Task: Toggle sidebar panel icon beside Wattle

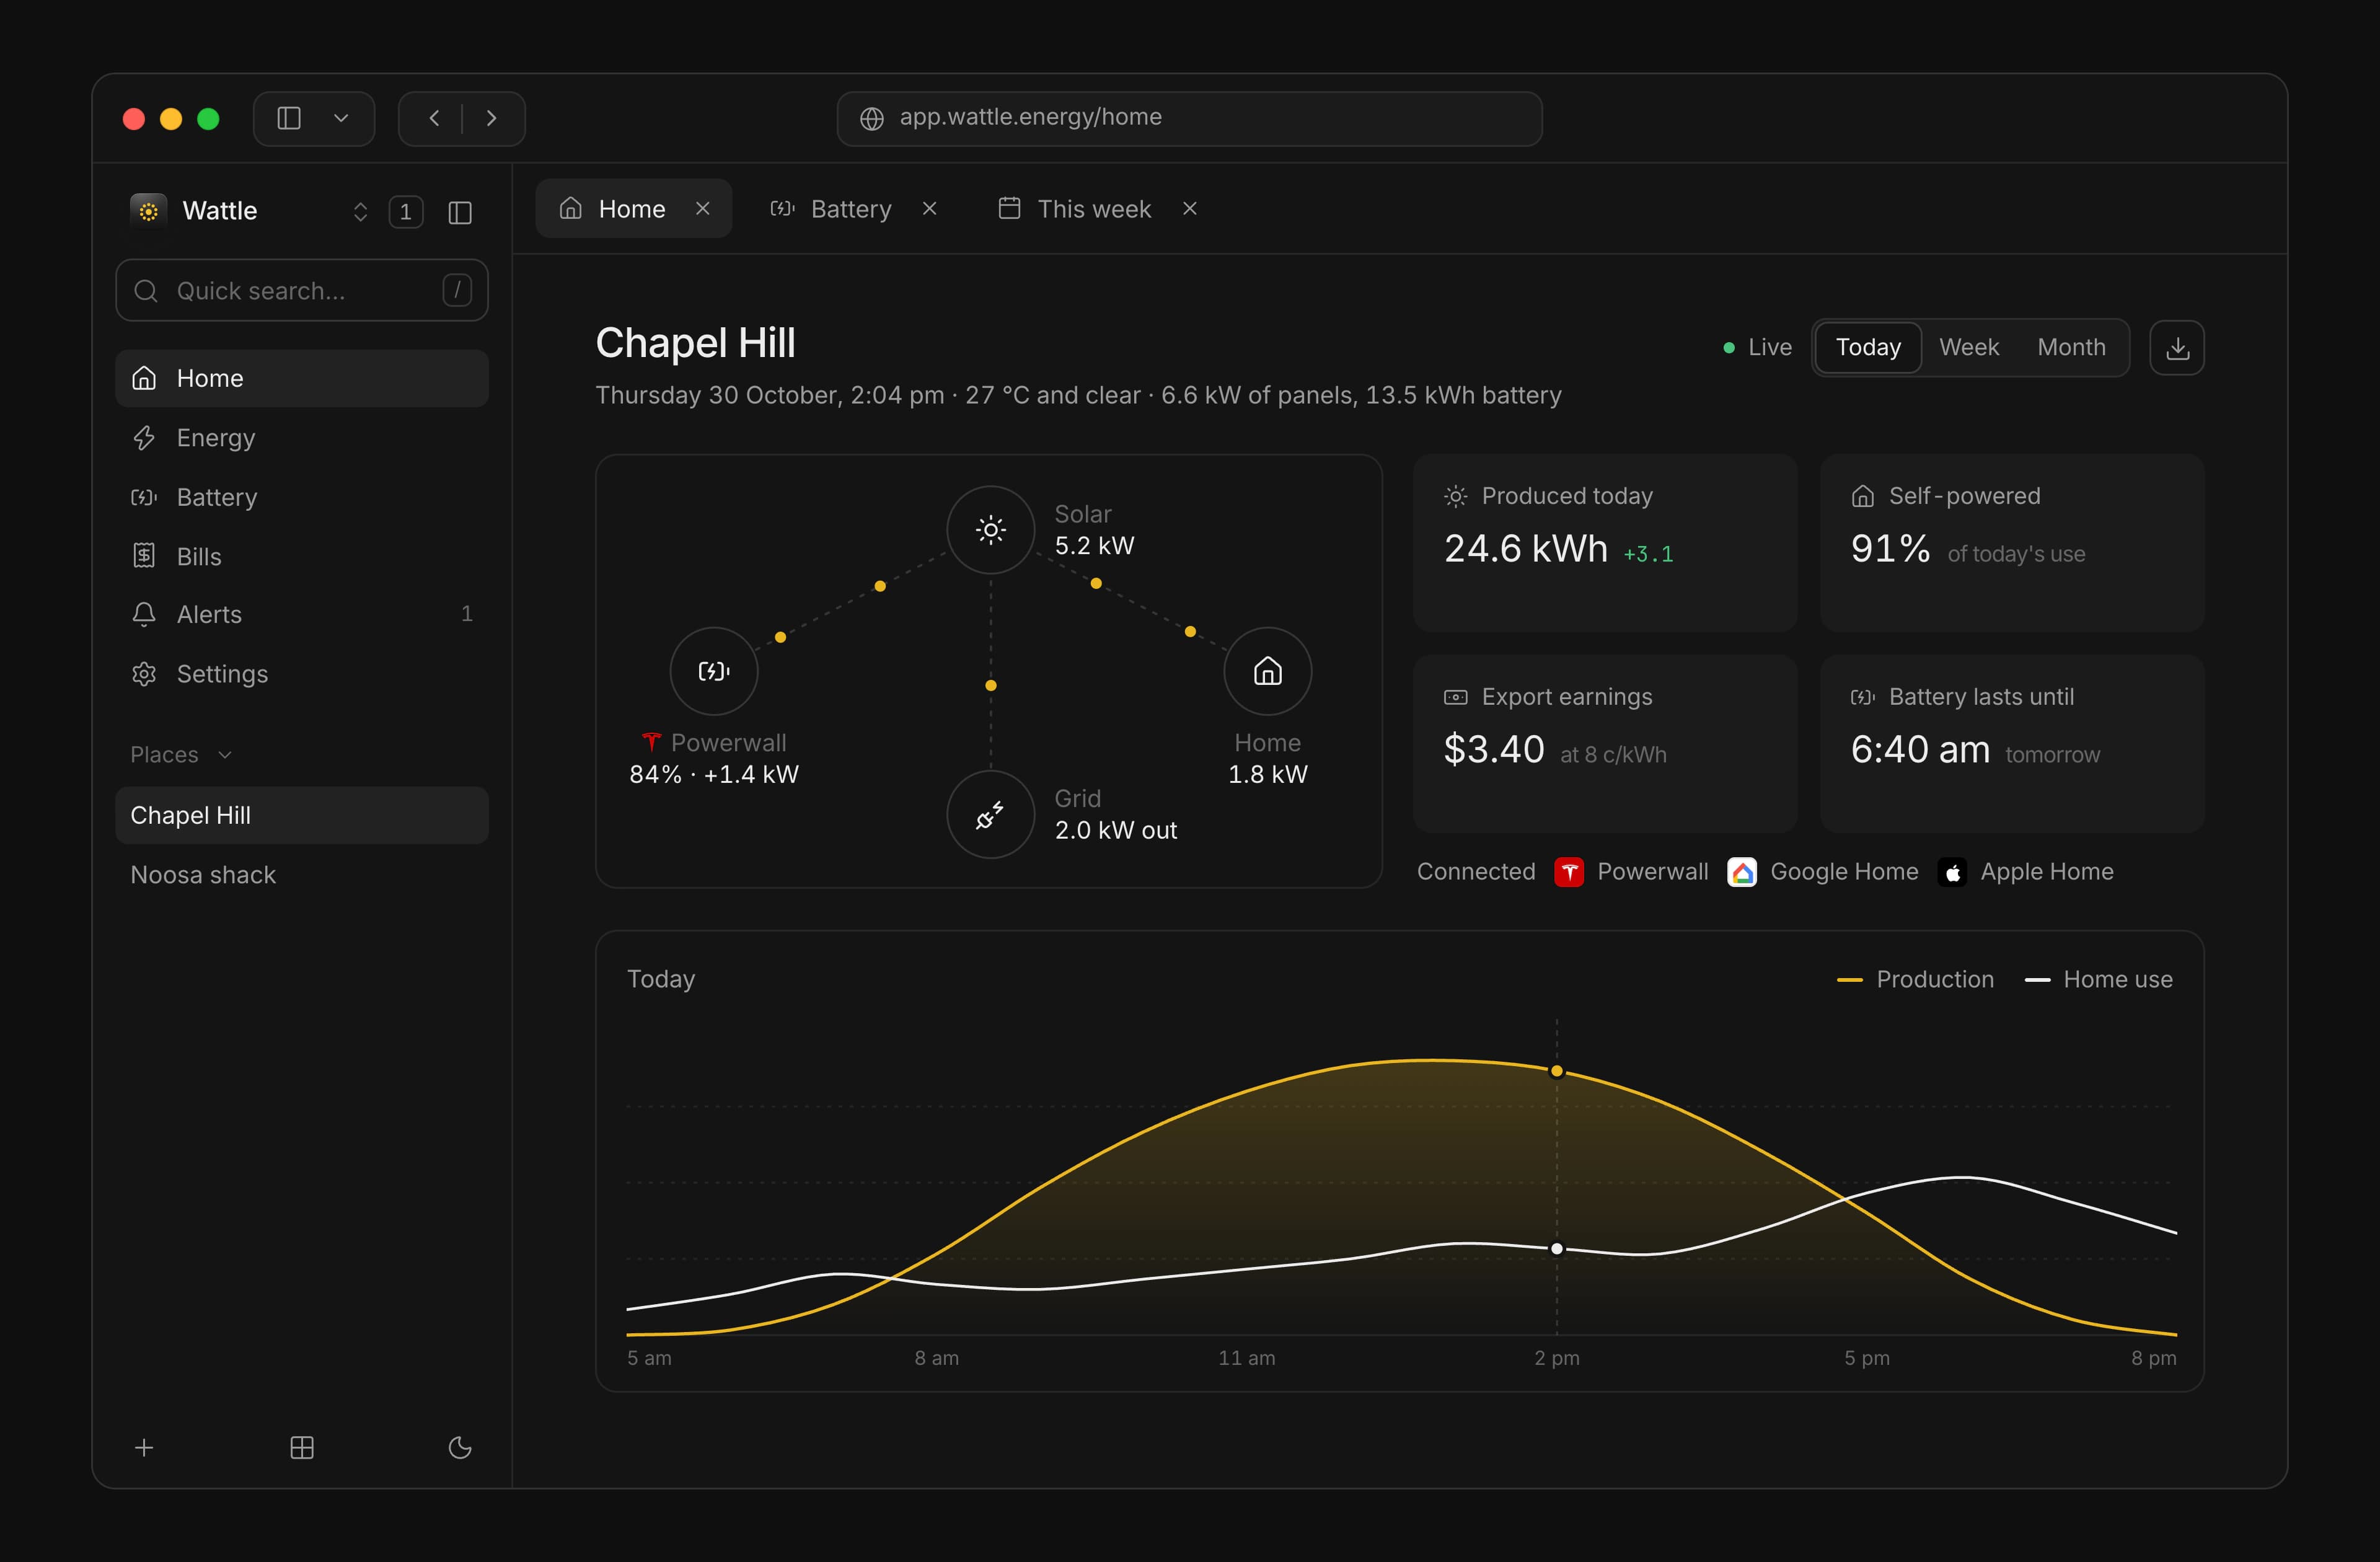Action: pos(460,212)
